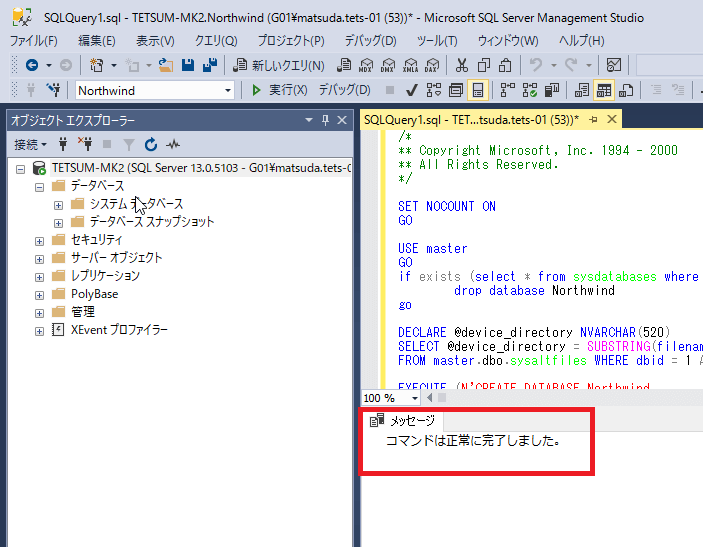Collapse the データベース folder node
703x547 pixels.
(x=40, y=186)
